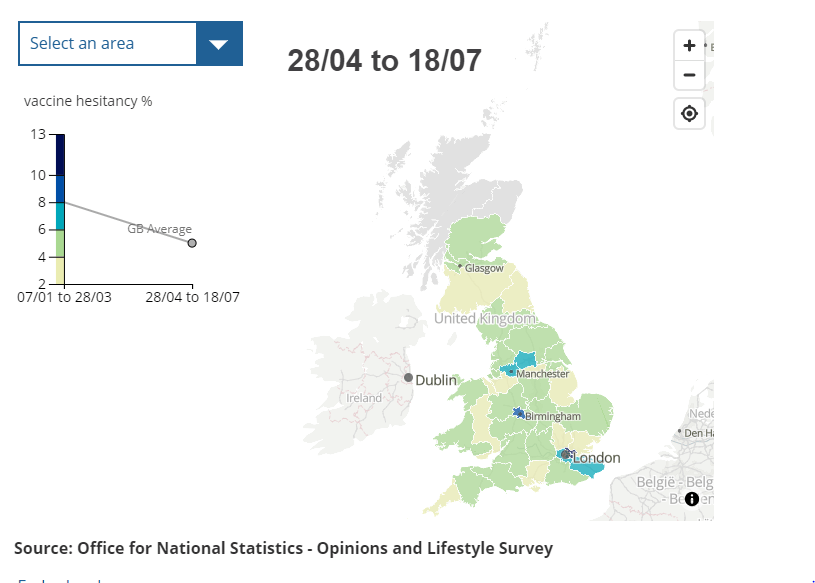Screen dimensions: 815x583
Task: Click the light green legend band
Action: click(x=60, y=243)
